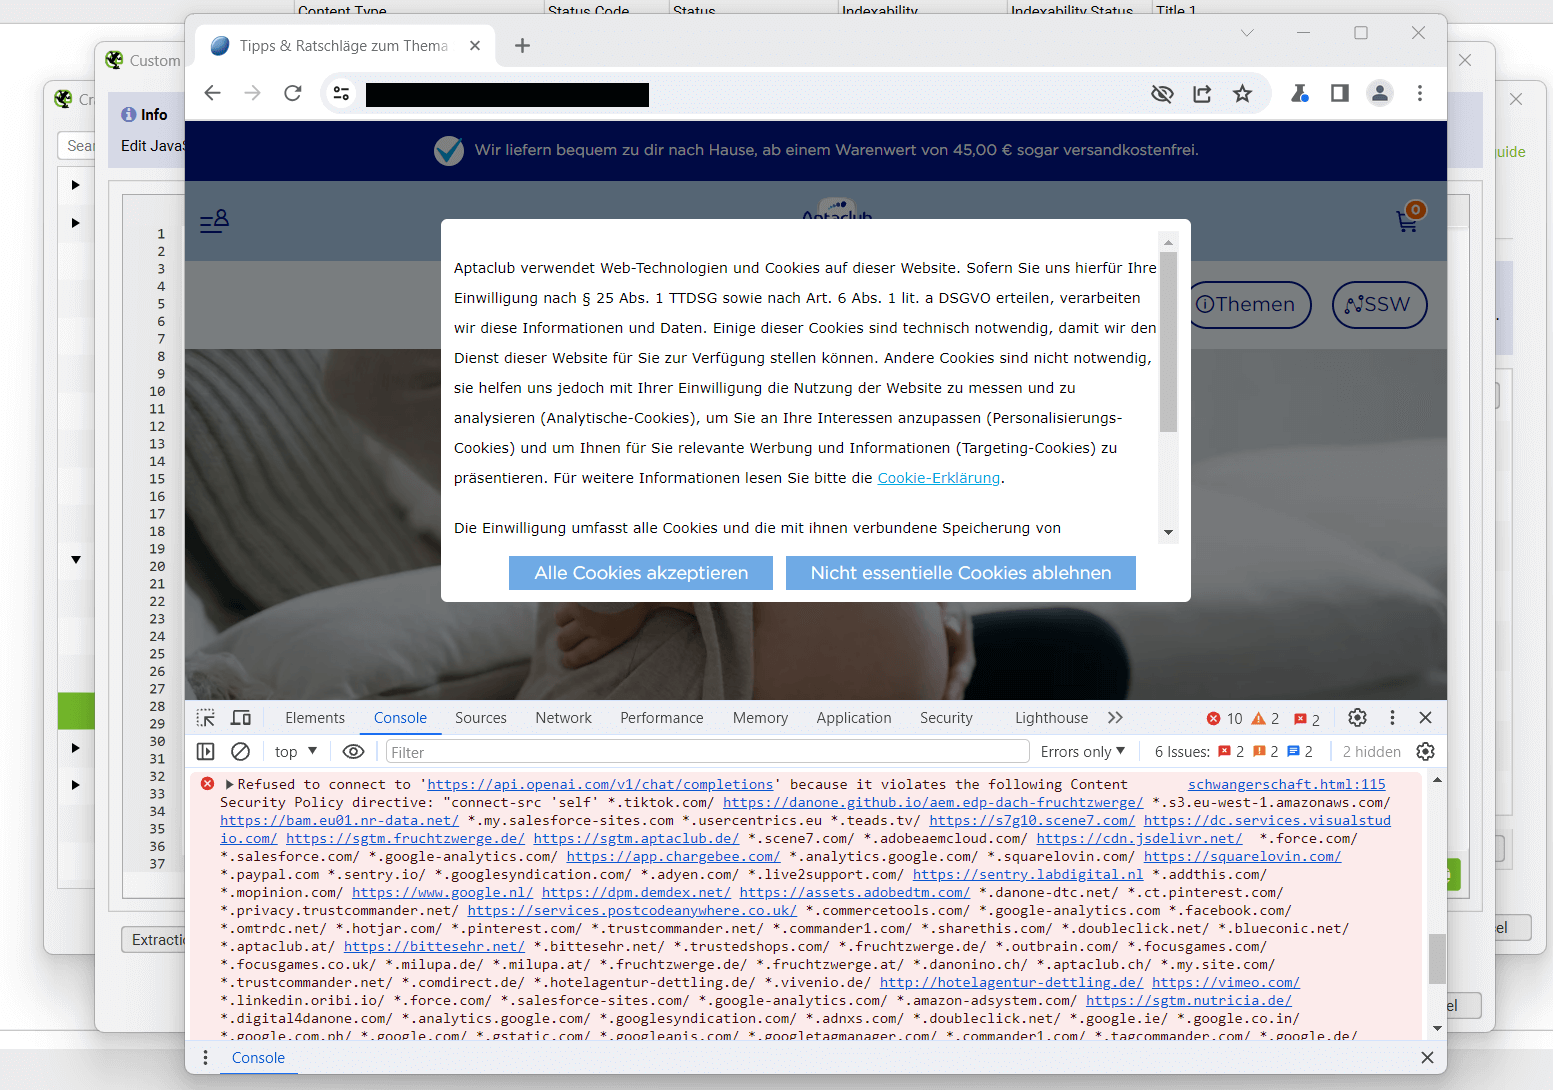
Task: Open site information icon in address bar
Action: point(341,94)
